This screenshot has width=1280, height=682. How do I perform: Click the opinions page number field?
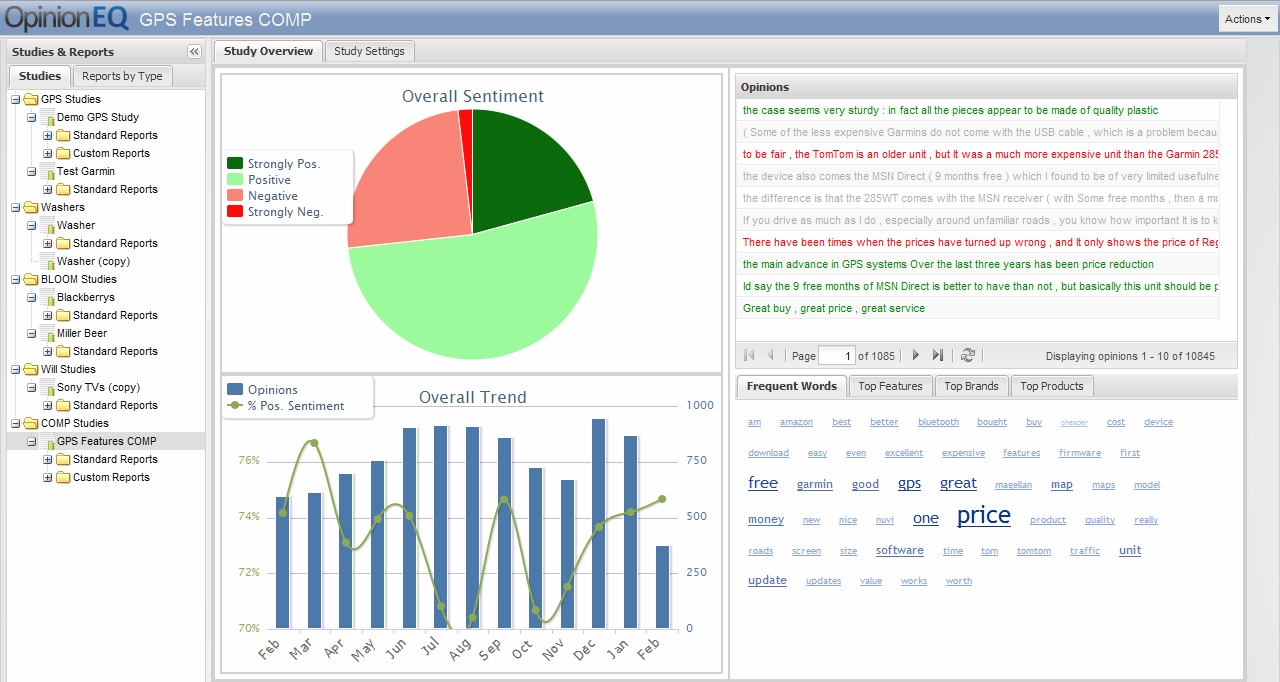point(836,355)
